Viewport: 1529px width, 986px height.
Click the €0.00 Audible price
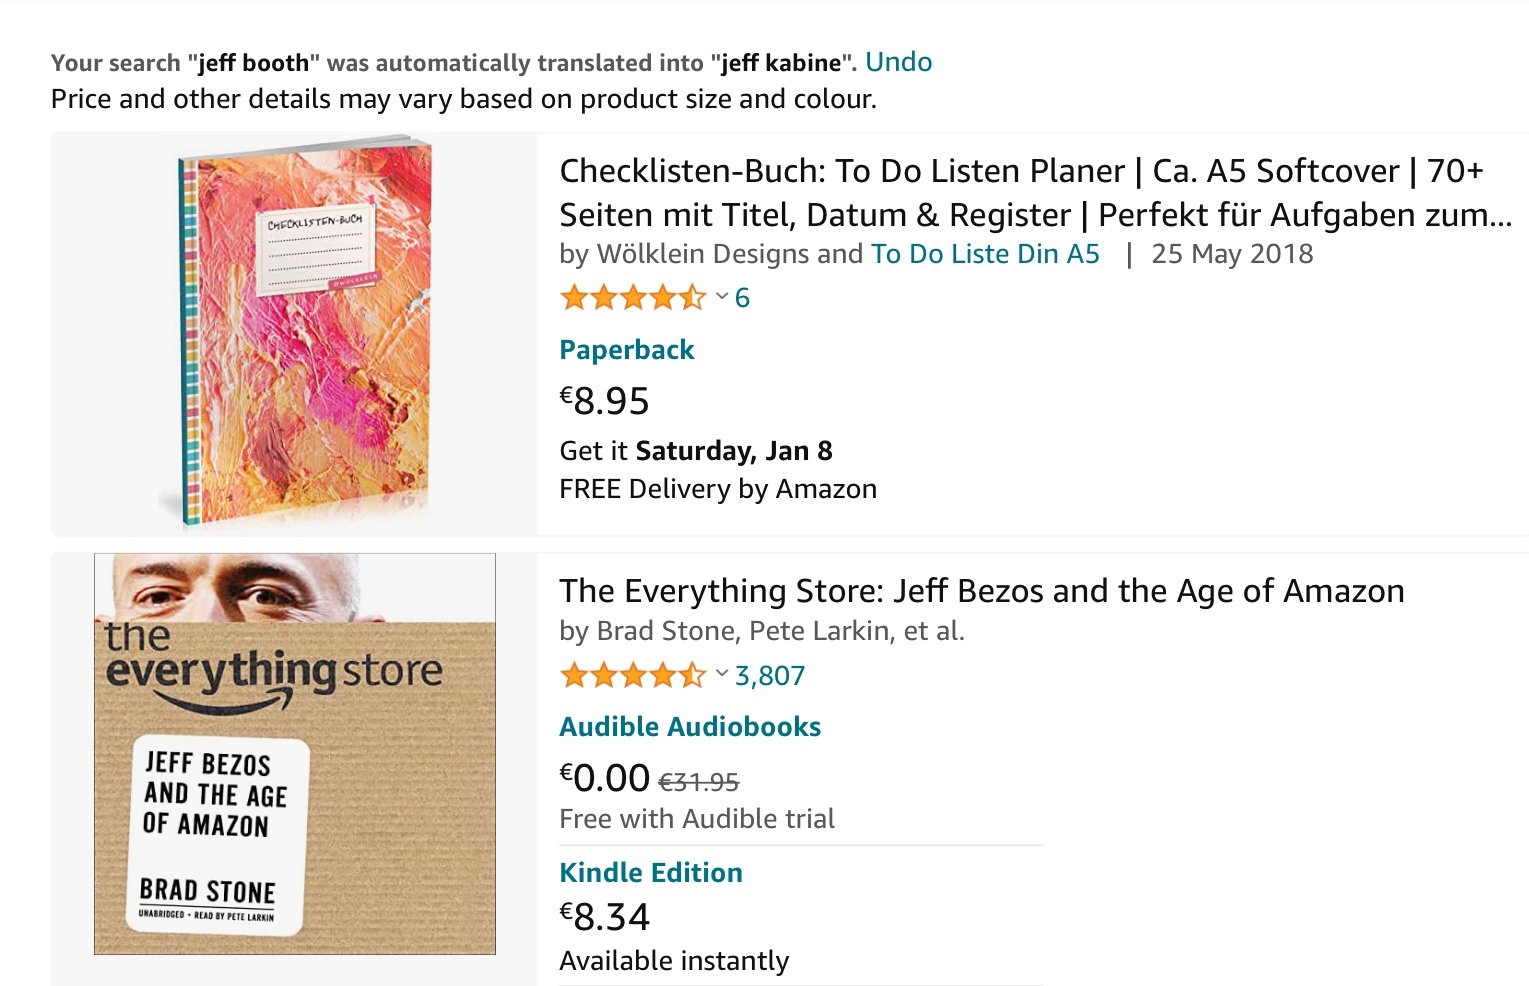[x=605, y=778]
